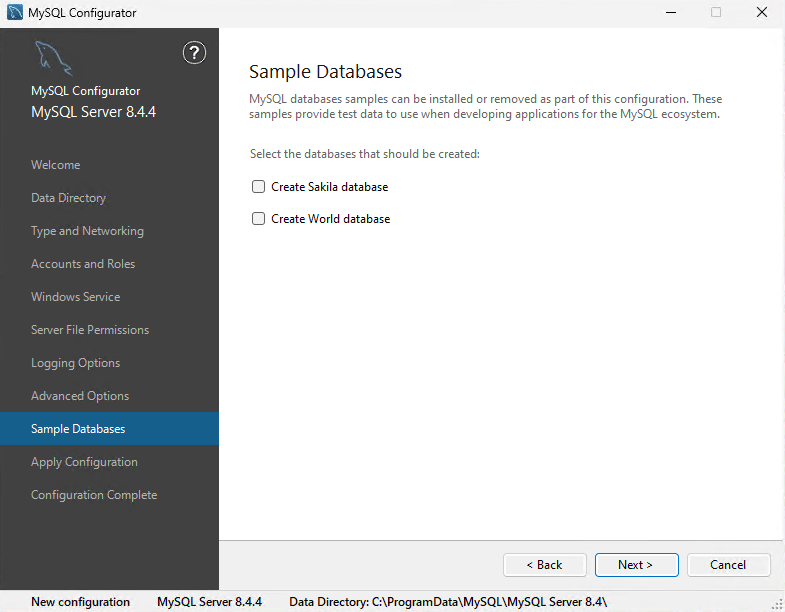Screen dimensions: 785x612
Task: Cancel the configuration wizard
Action: pyautogui.click(x=728, y=565)
